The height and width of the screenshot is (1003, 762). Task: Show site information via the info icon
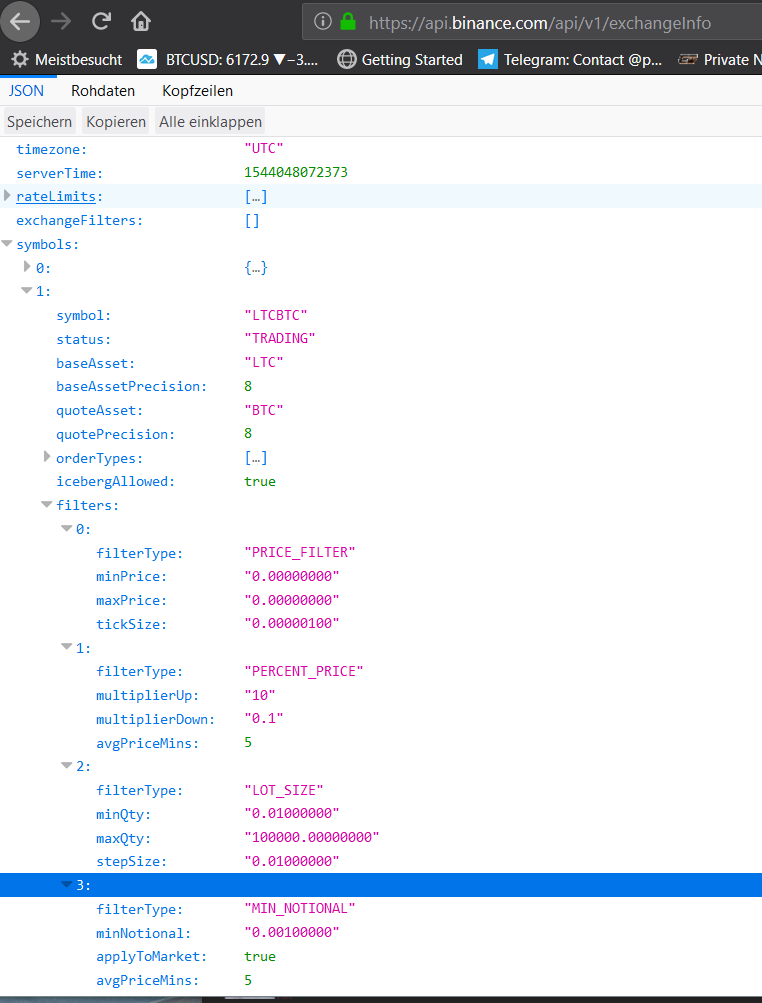click(x=323, y=22)
